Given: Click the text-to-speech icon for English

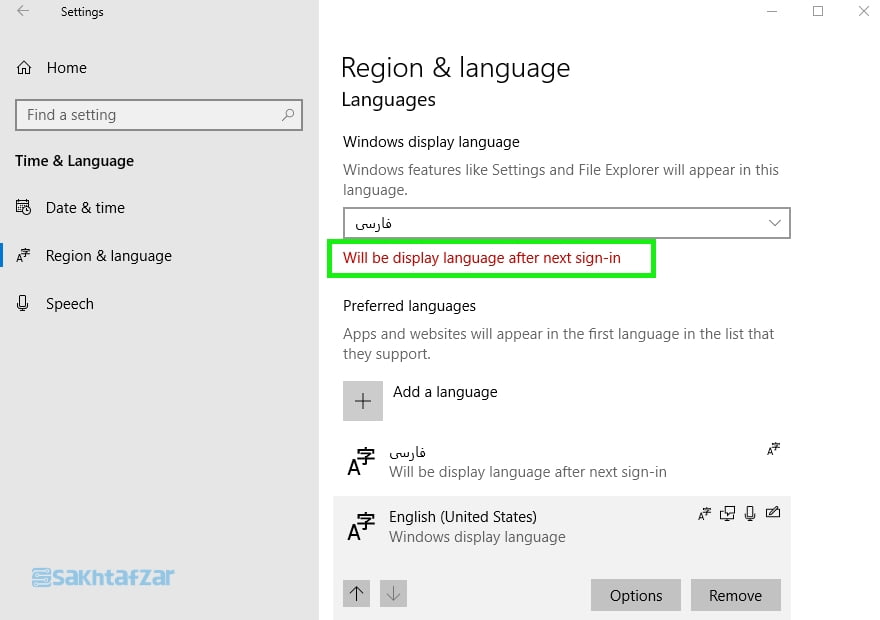Looking at the screenshot, I should tap(727, 514).
